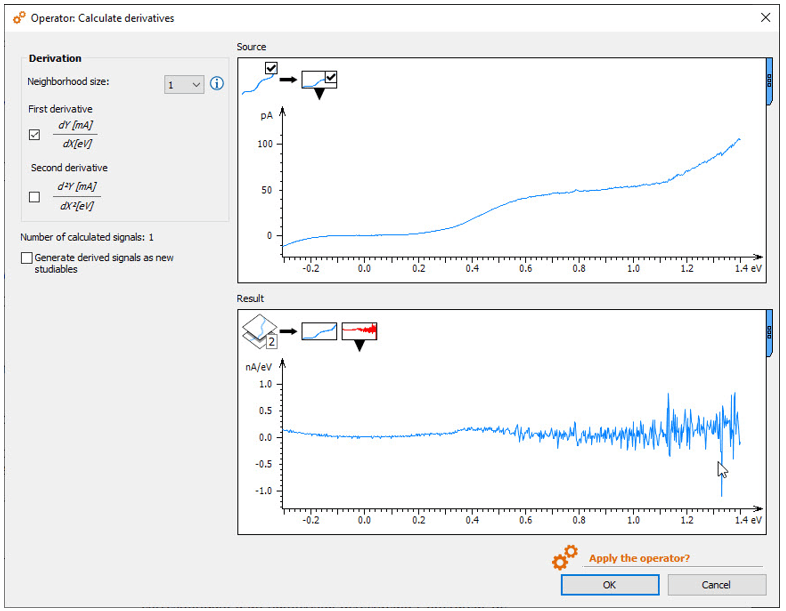Toggle checkbox on Source curve thumbnail
This screenshot has height=611, width=786.
tap(331, 77)
